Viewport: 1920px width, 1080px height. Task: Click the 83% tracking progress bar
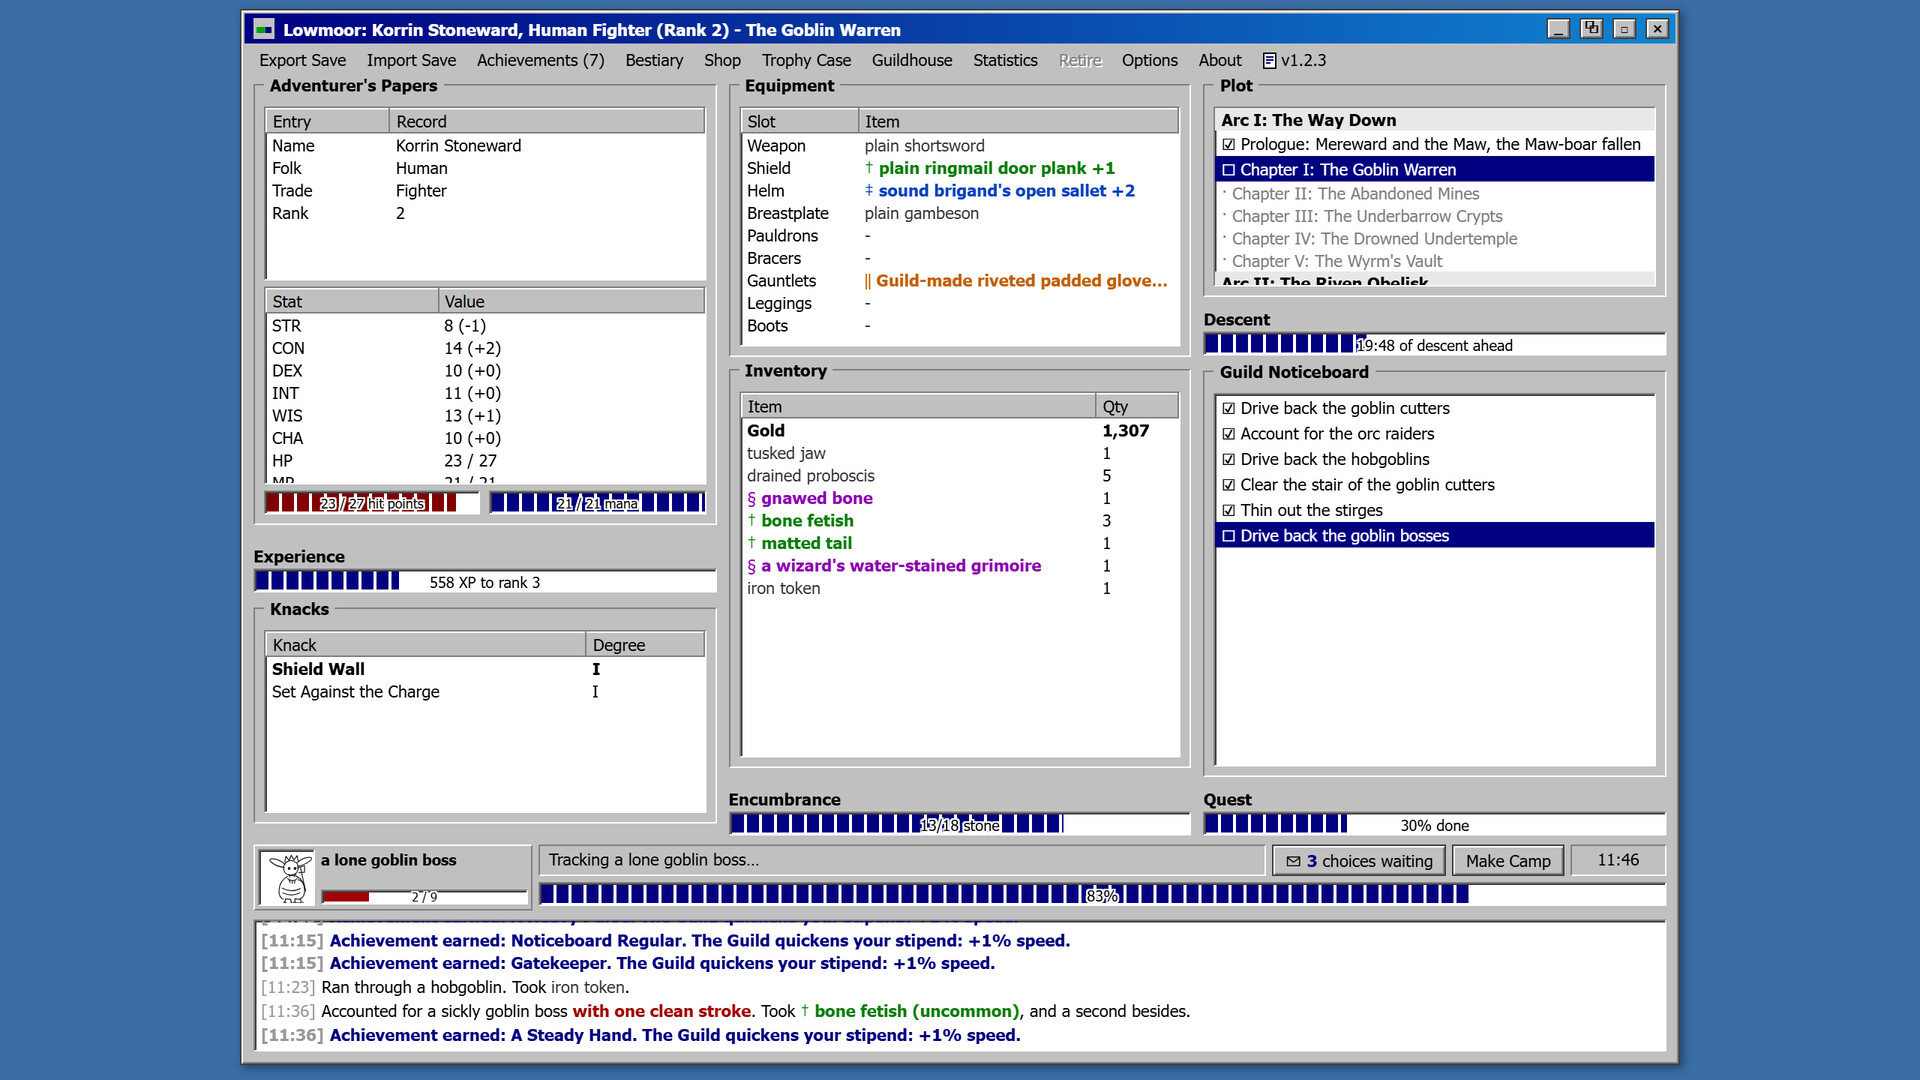[1102, 895]
